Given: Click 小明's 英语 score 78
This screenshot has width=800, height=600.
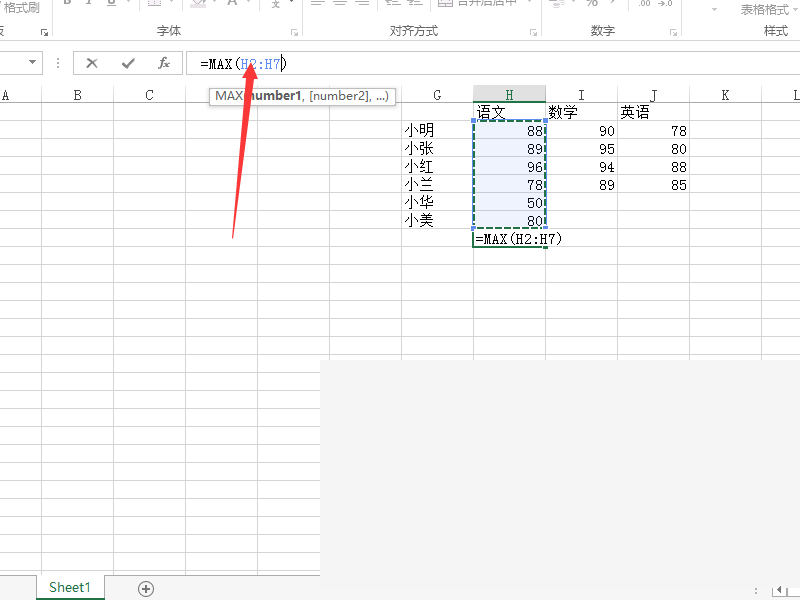Looking at the screenshot, I should click(x=654, y=130).
